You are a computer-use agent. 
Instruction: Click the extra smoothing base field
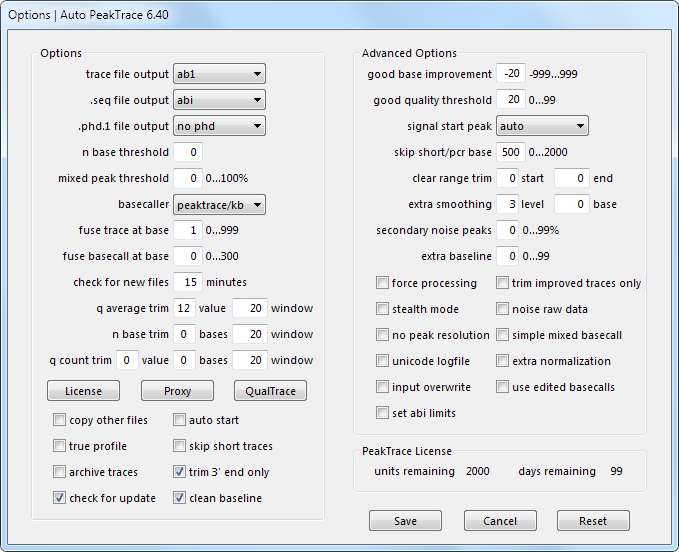pyautogui.click(x=572, y=204)
